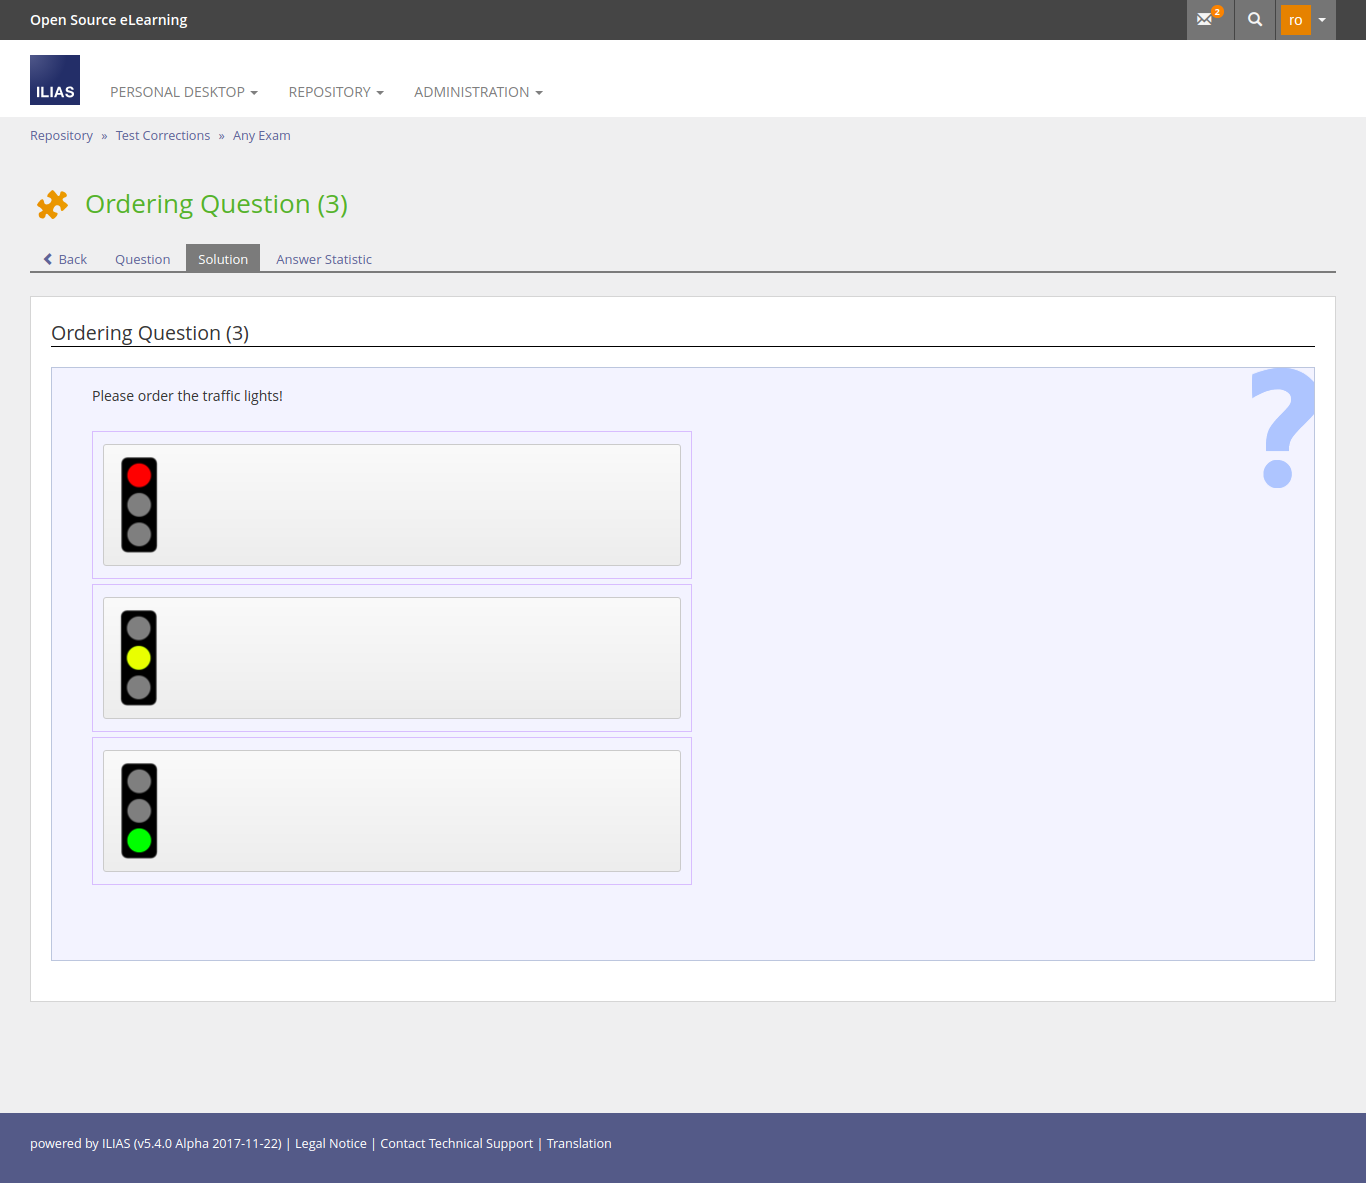Click the ILIAS logo
This screenshot has width=1366, height=1183.
[55, 80]
